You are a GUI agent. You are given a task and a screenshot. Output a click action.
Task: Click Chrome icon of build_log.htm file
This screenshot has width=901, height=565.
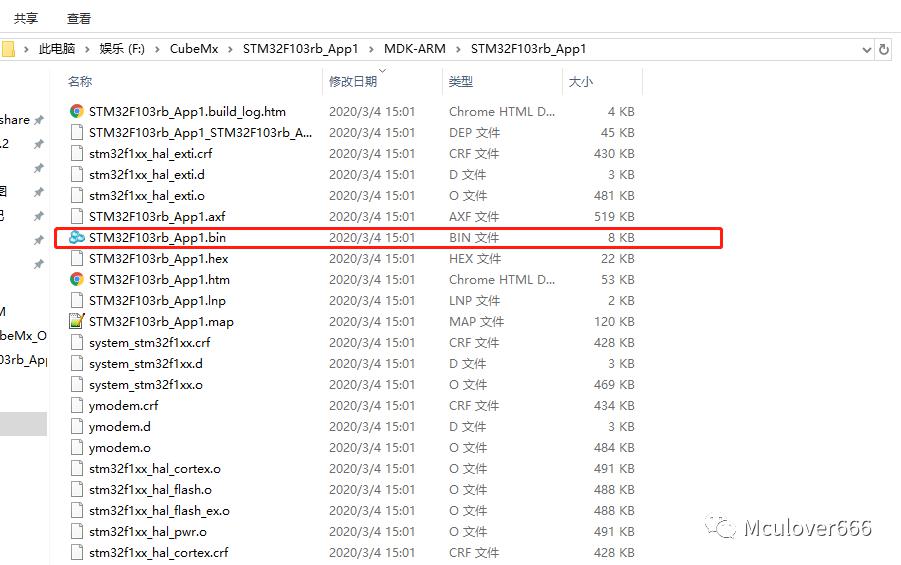76,111
